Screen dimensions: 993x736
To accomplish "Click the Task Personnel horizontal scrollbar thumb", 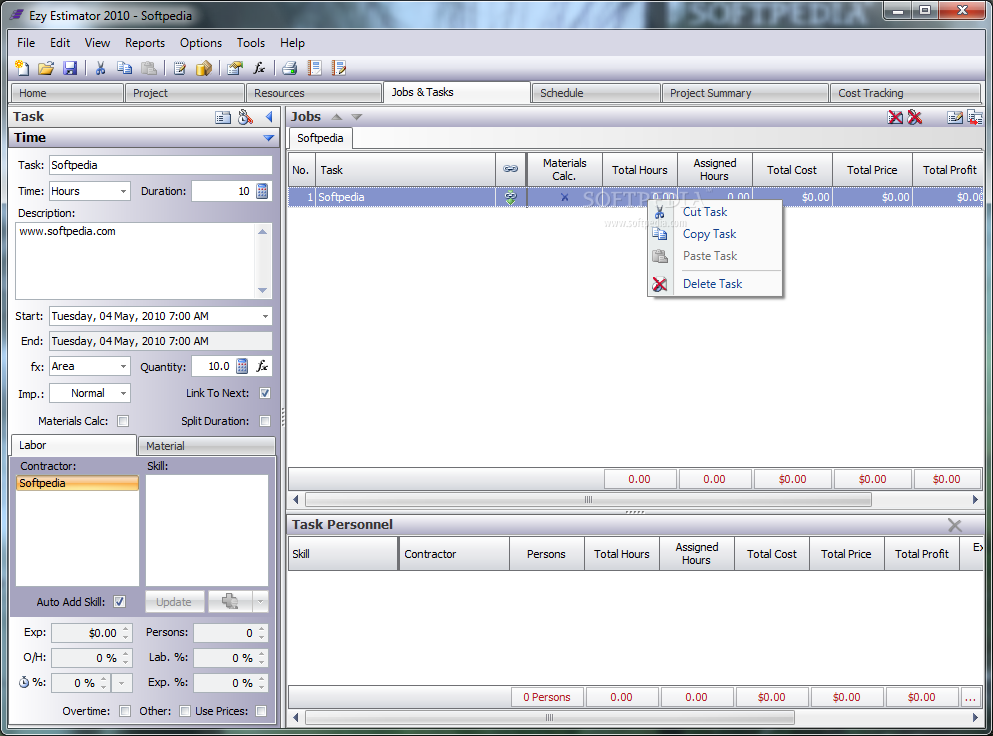I will coord(549,718).
